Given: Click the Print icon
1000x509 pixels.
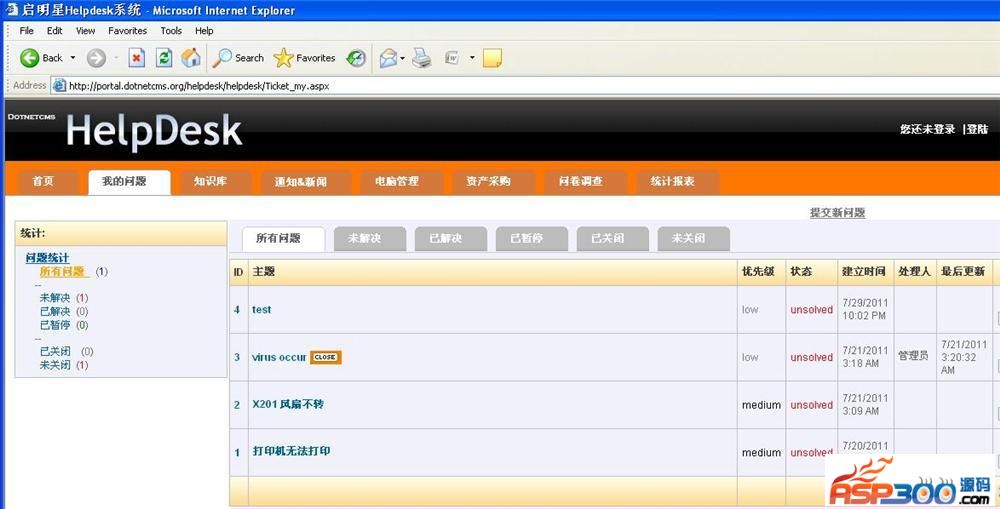Looking at the screenshot, I should pos(422,58).
